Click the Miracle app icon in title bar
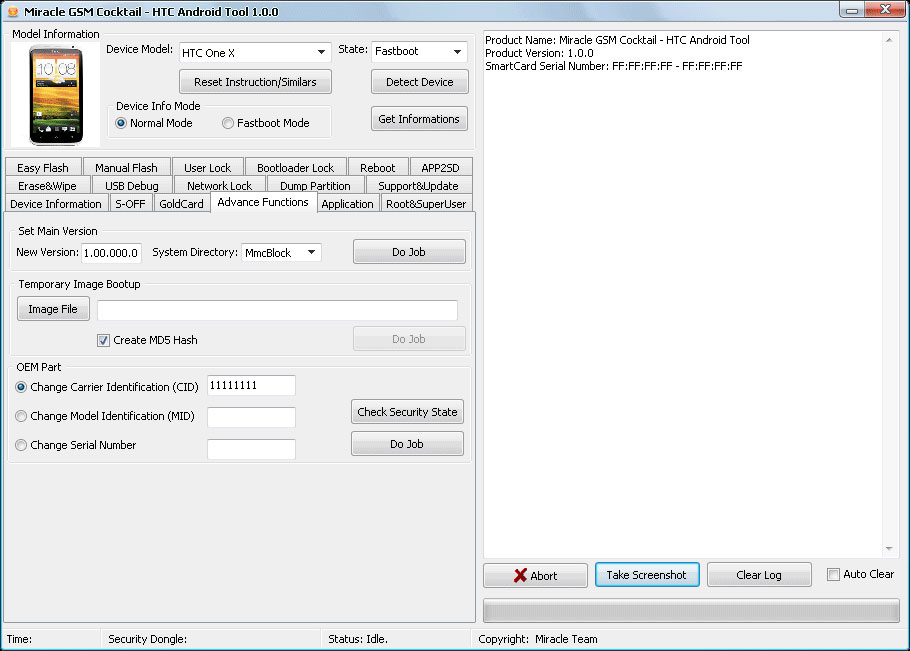 tap(12, 12)
